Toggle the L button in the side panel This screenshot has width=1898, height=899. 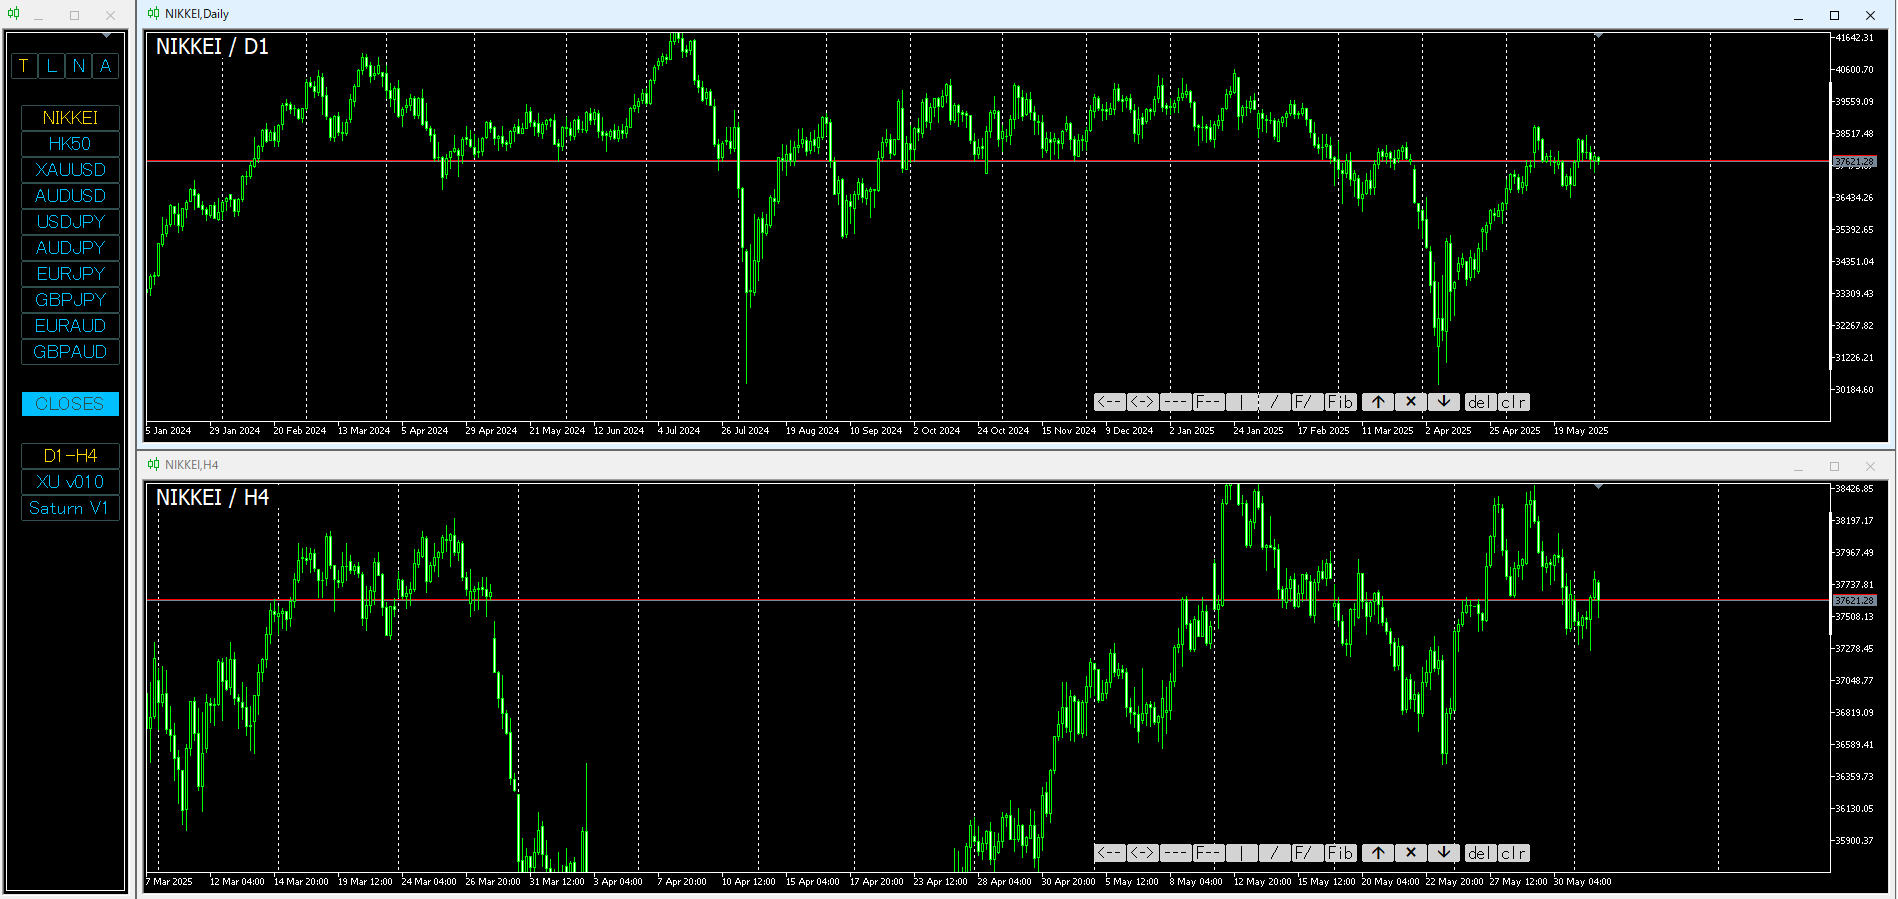coord(52,66)
